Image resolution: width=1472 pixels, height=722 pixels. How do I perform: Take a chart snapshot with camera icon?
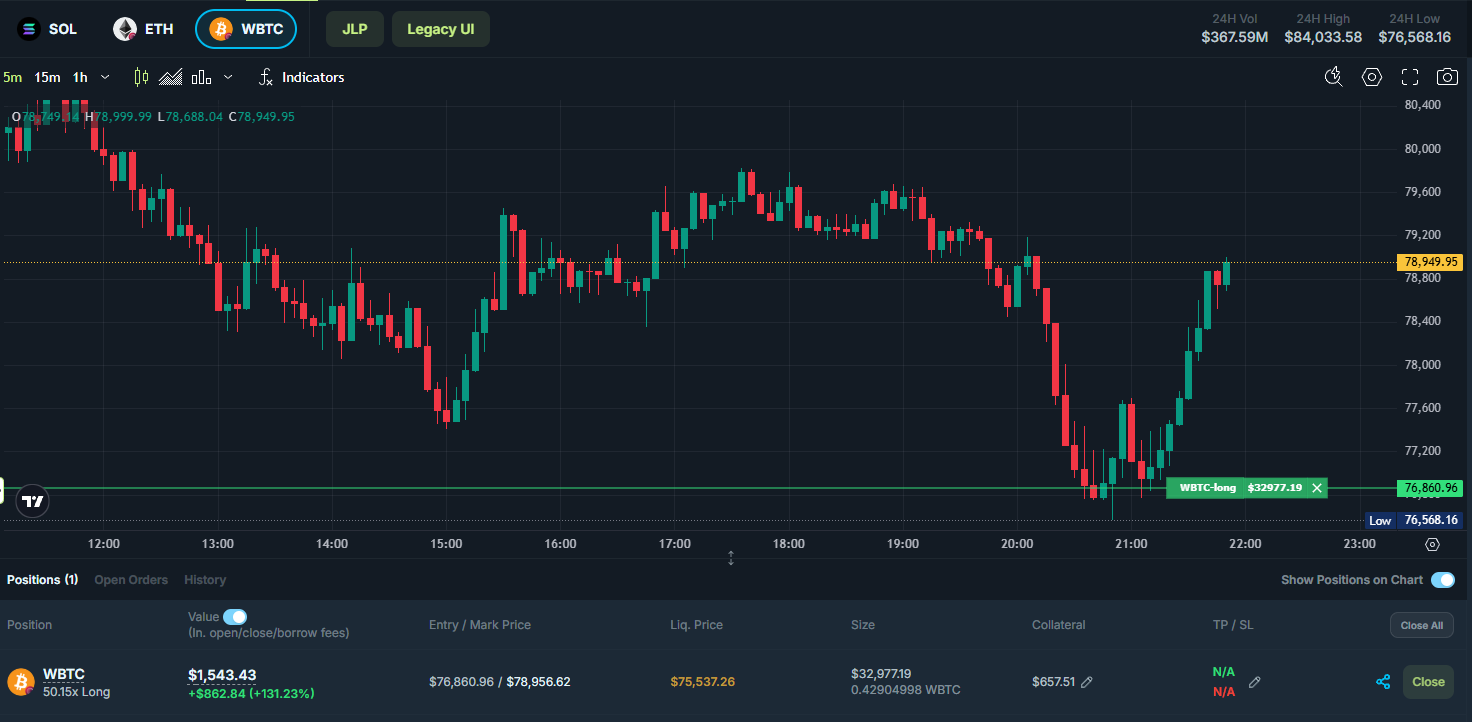[x=1447, y=77]
